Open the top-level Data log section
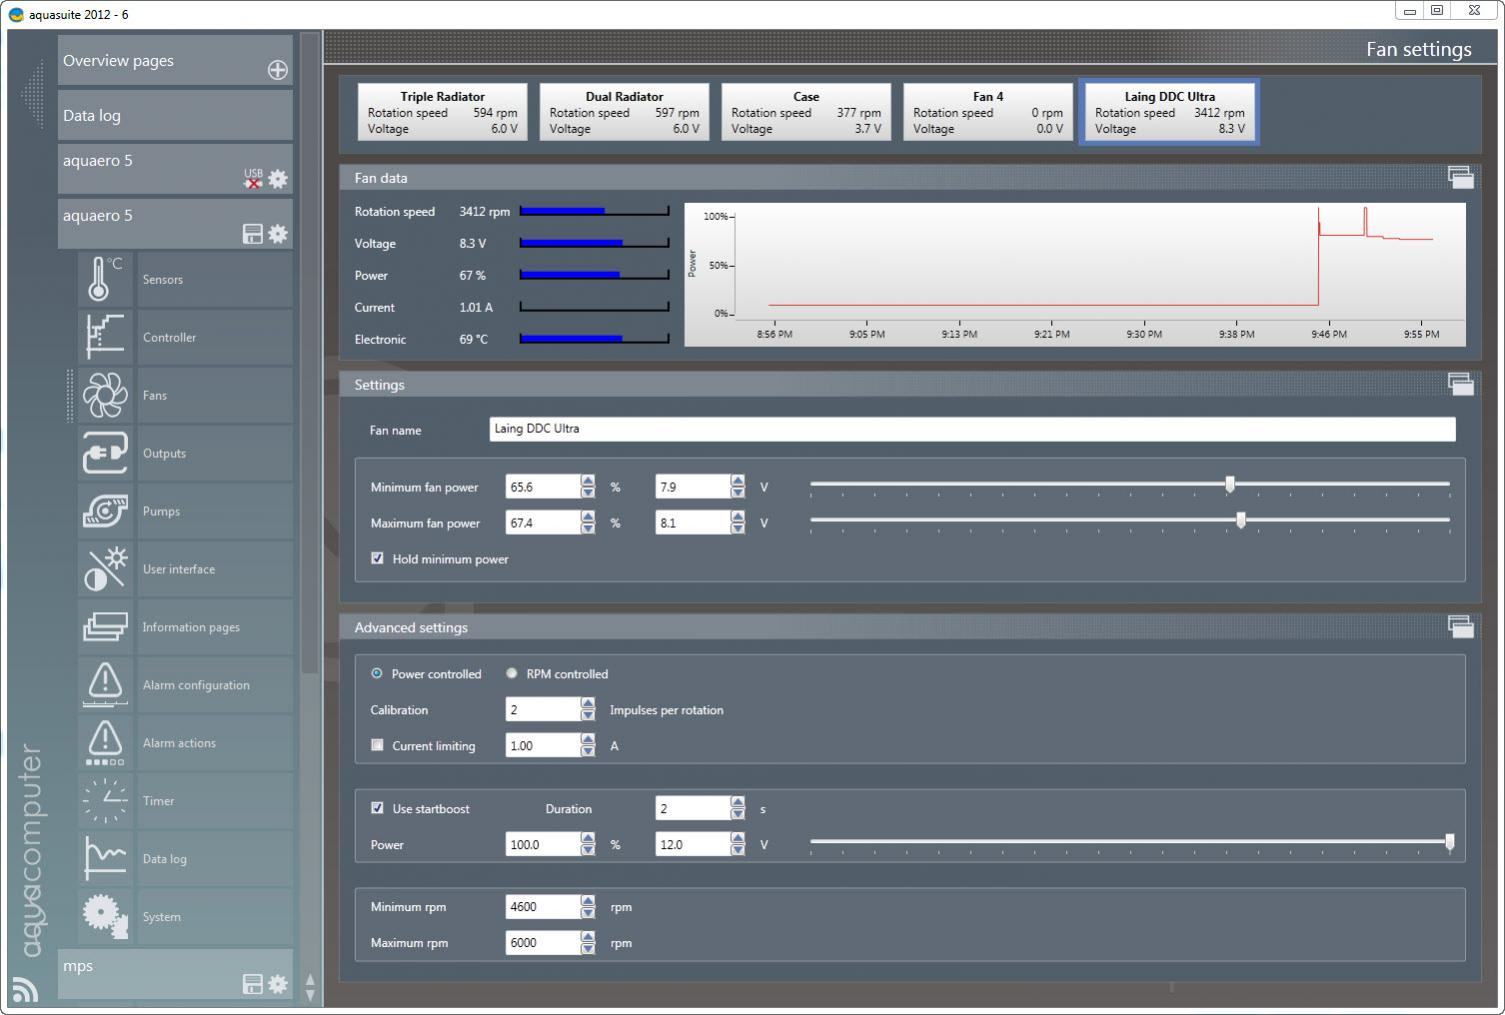Viewport: 1505px width, 1015px height. pyautogui.click(x=175, y=116)
